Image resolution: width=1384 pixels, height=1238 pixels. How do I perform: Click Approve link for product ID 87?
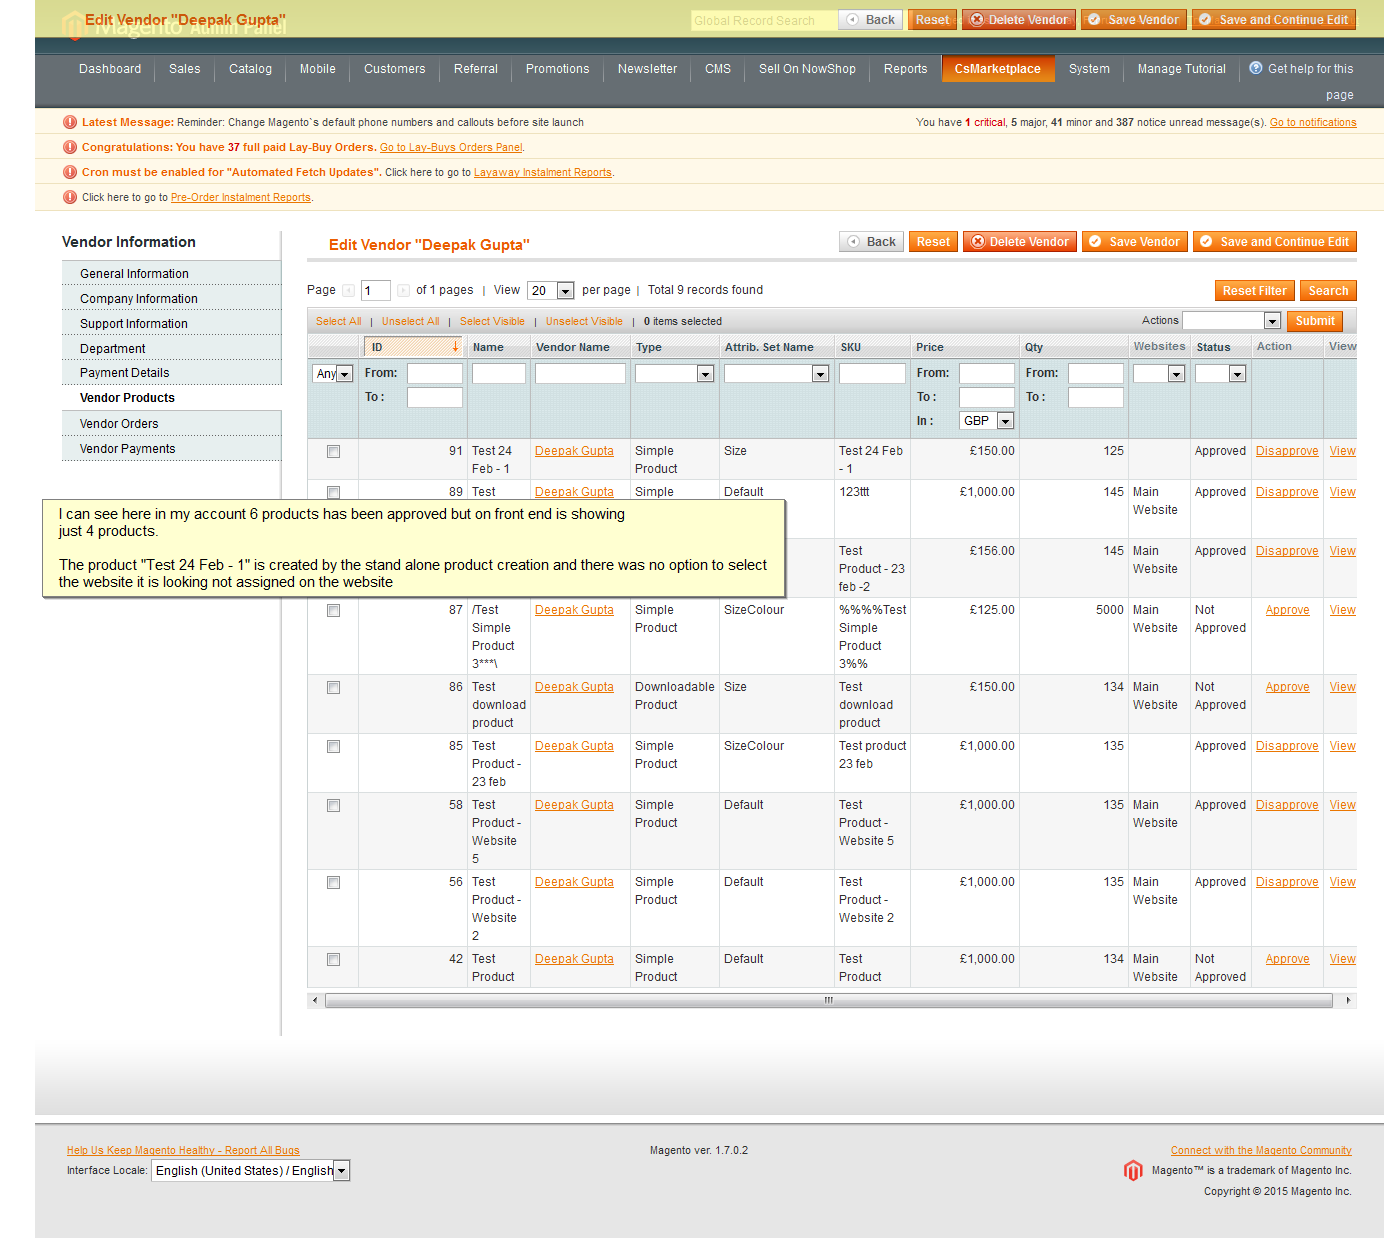pos(1287,610)
